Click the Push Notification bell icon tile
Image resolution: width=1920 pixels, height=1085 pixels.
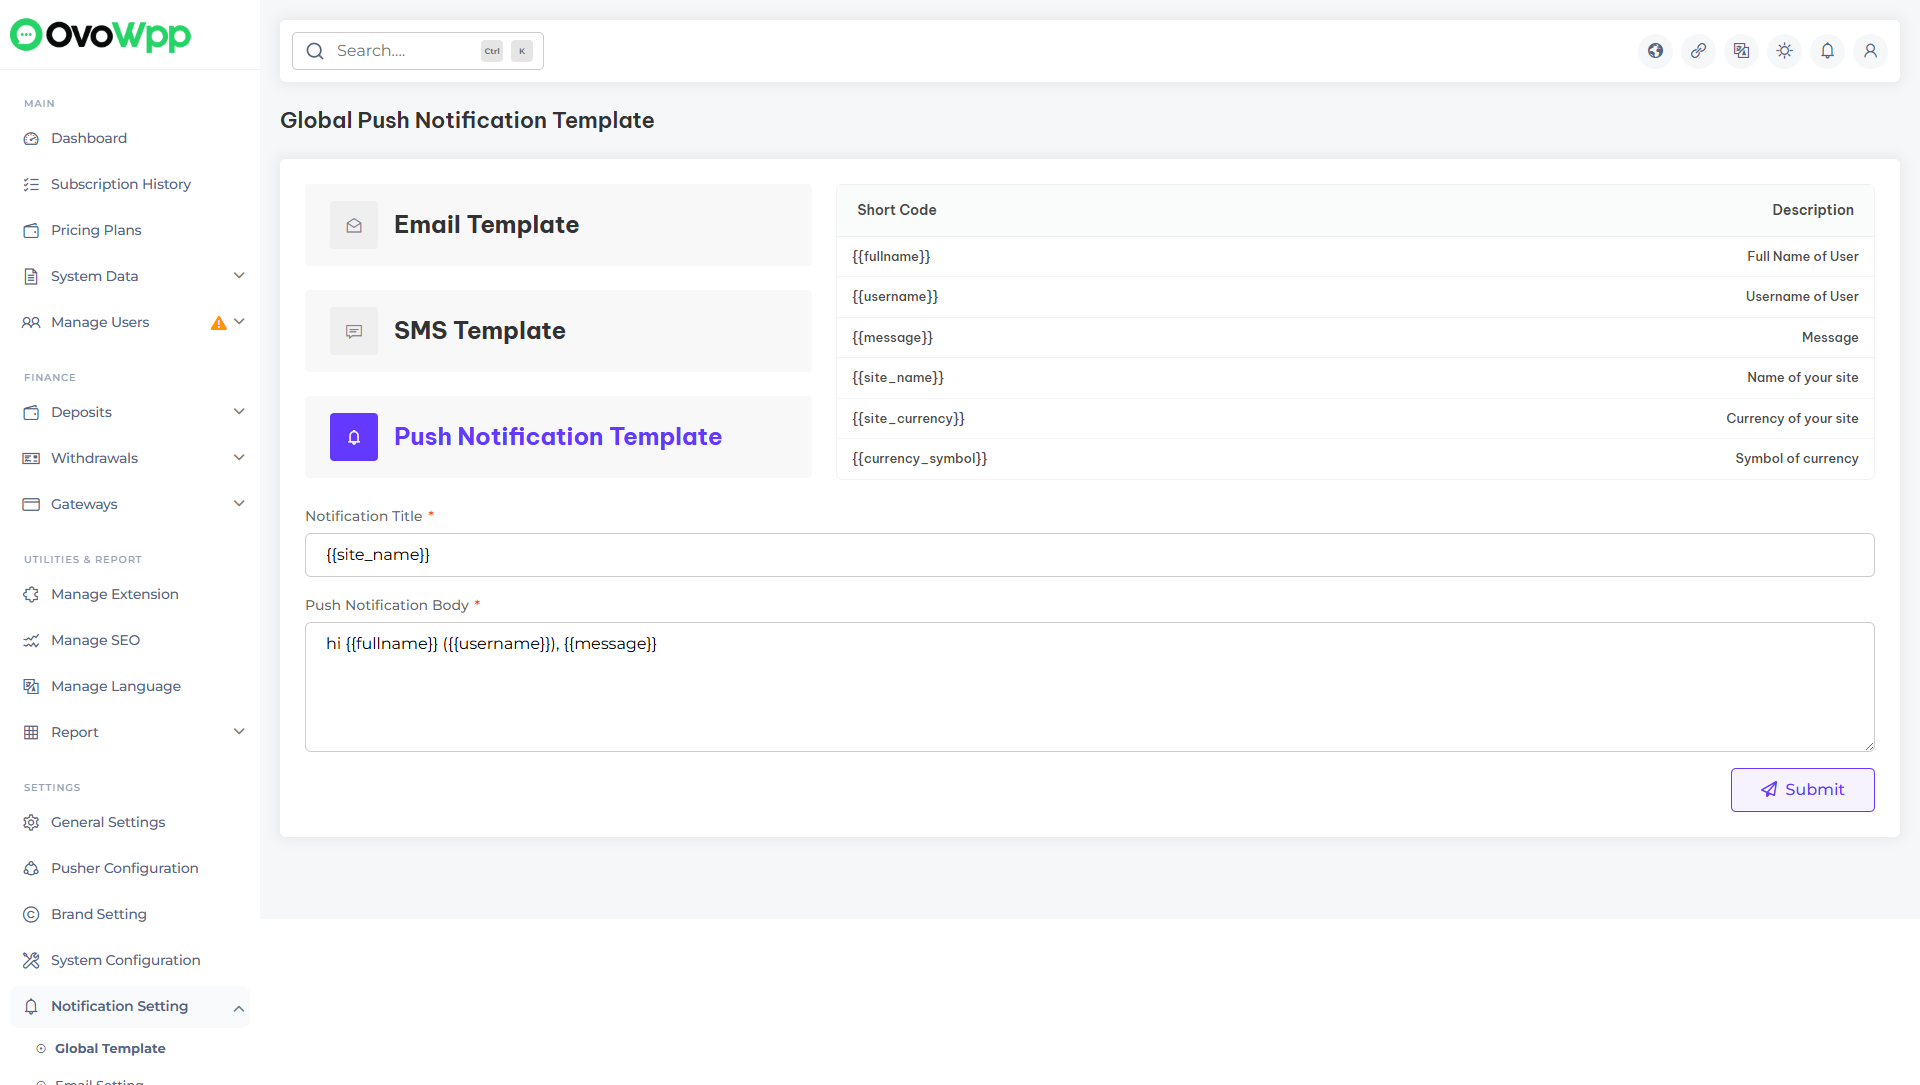coord(354,437)
